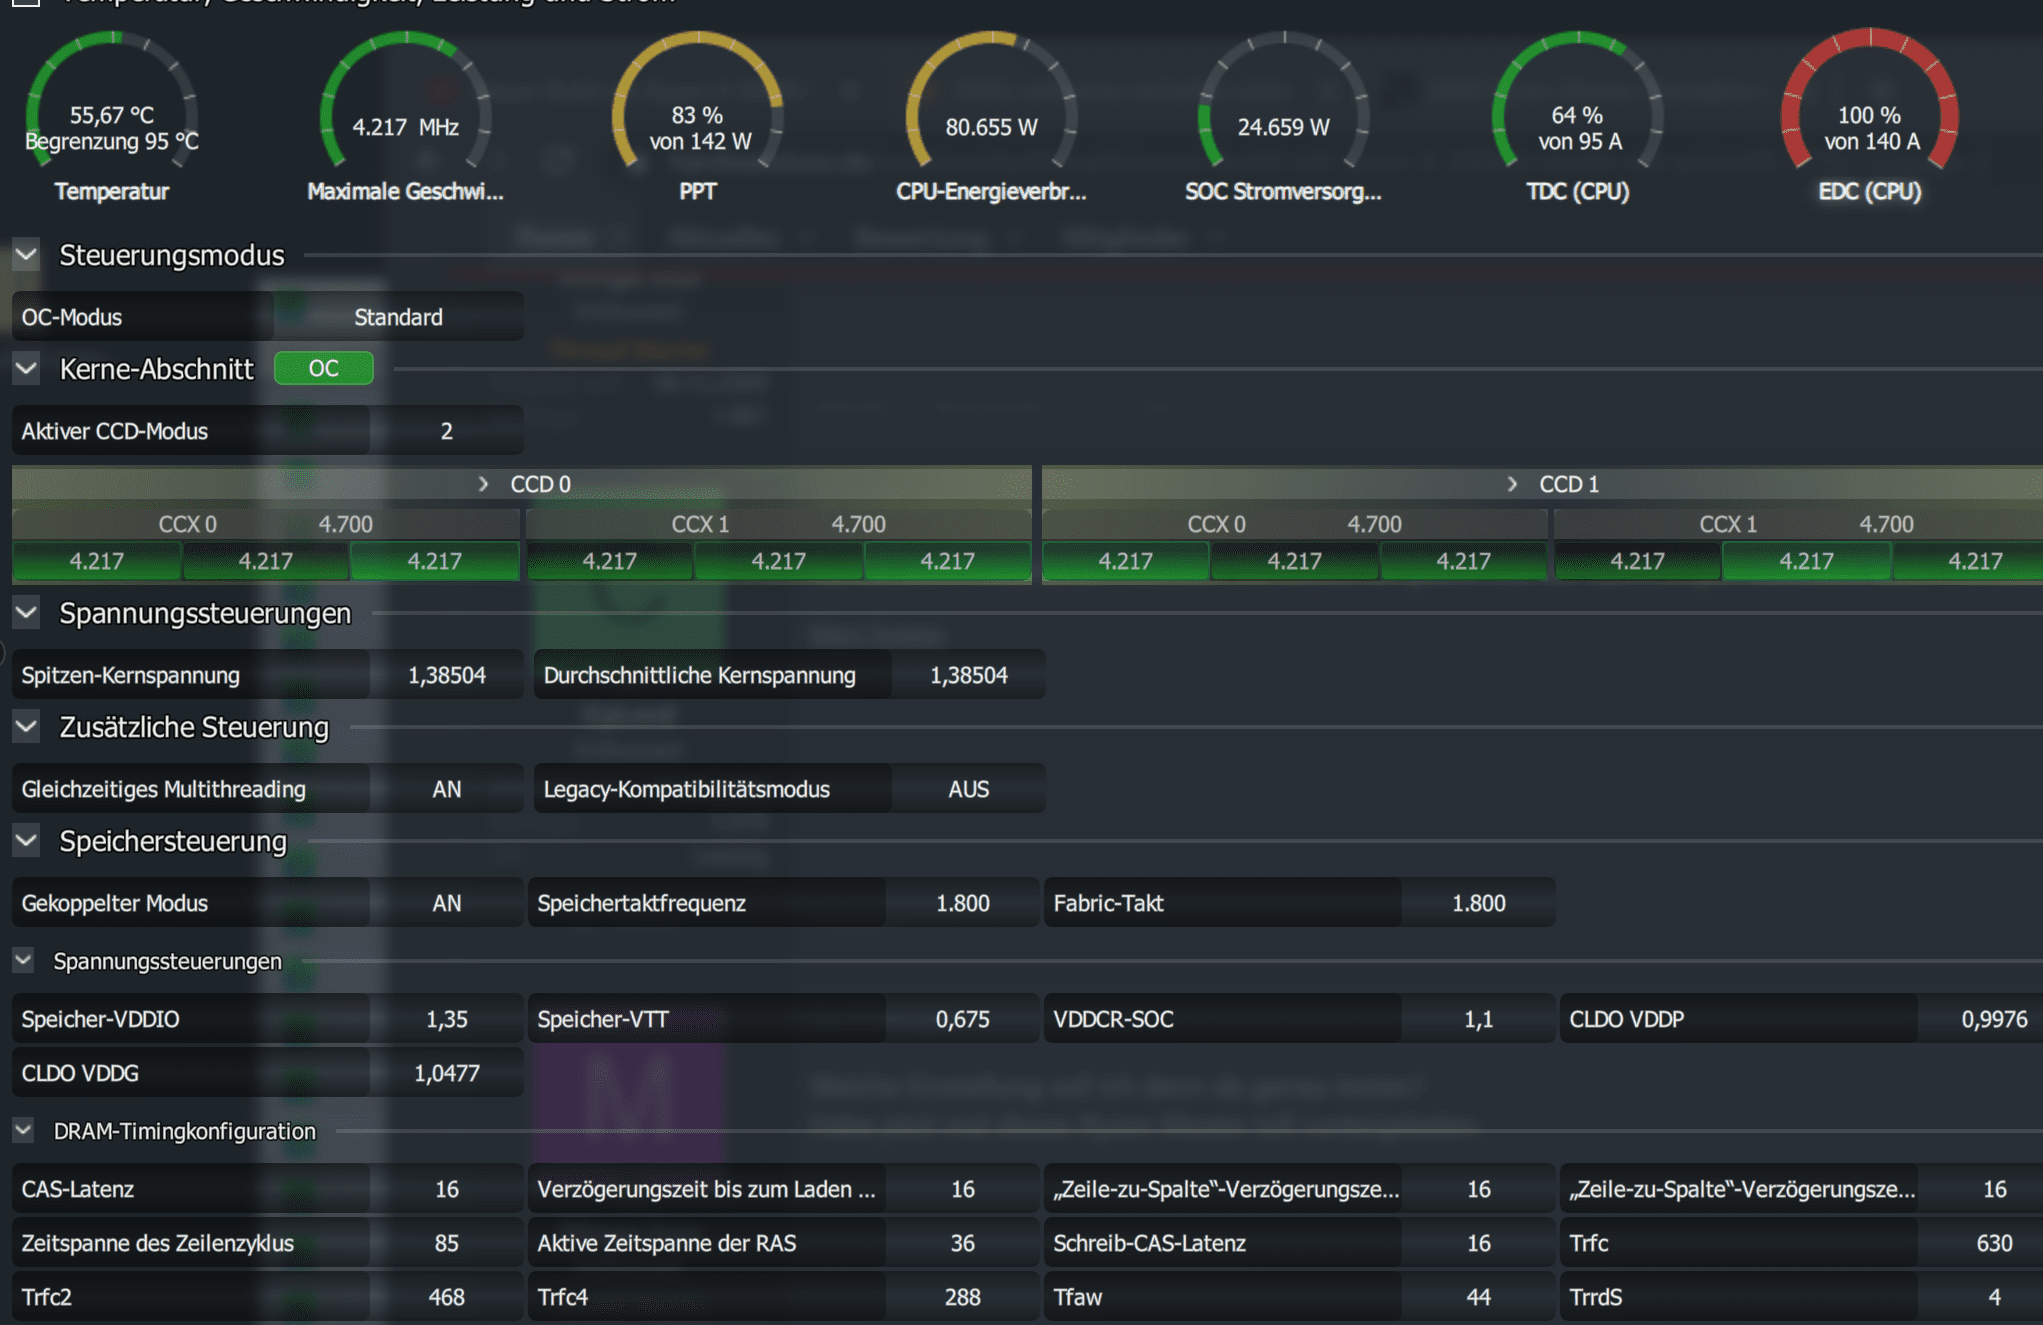The height and width of the screenshot is (1325, 2043).
Task: Click the Durchschnittliche Kernspannung value 1,38504
Action: [x=968, y=675]
